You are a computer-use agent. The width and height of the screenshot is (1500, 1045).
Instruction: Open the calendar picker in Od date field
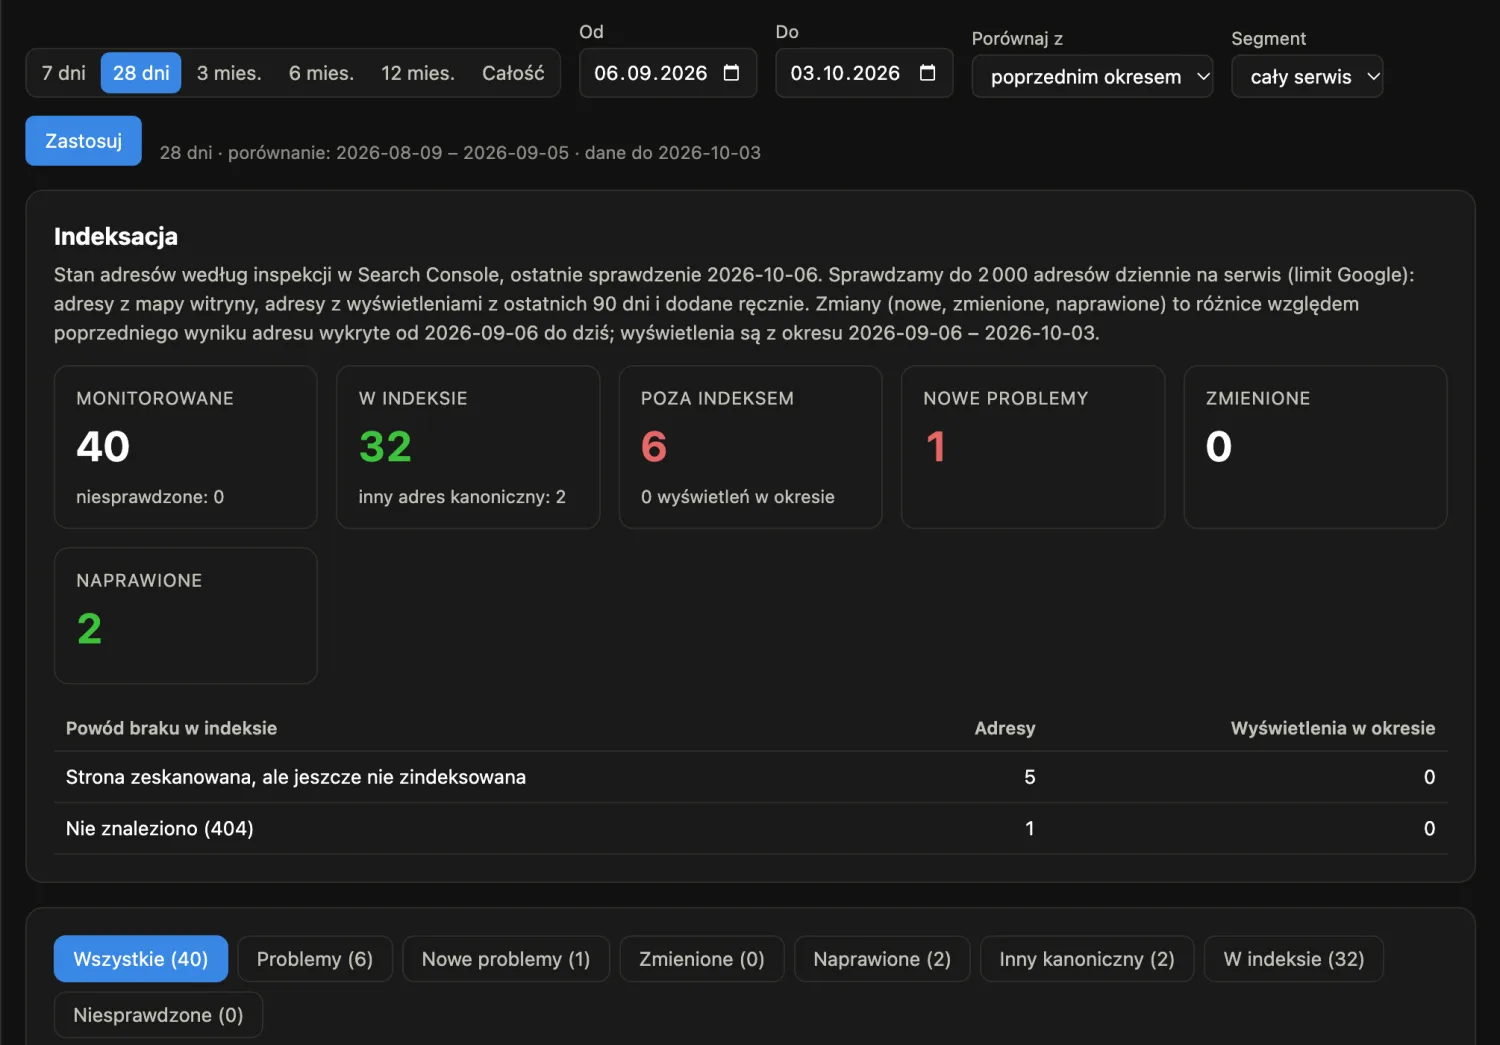(x=731, y=73)
